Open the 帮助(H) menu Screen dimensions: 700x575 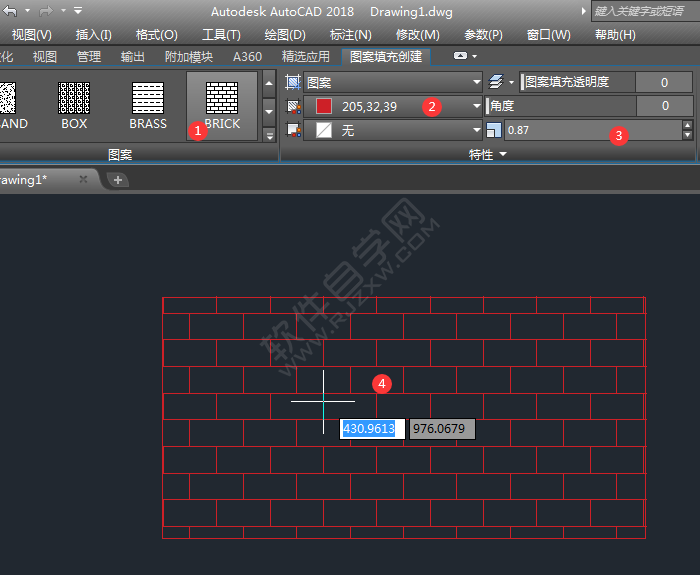coord(615,35)
